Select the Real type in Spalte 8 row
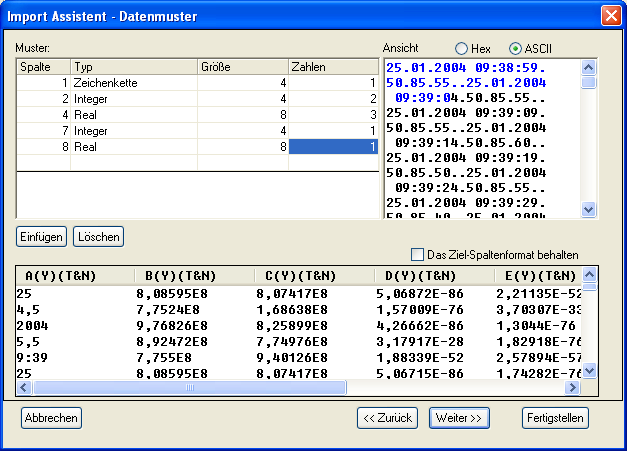This screenshot has height=451, width=627. point(134,147)
